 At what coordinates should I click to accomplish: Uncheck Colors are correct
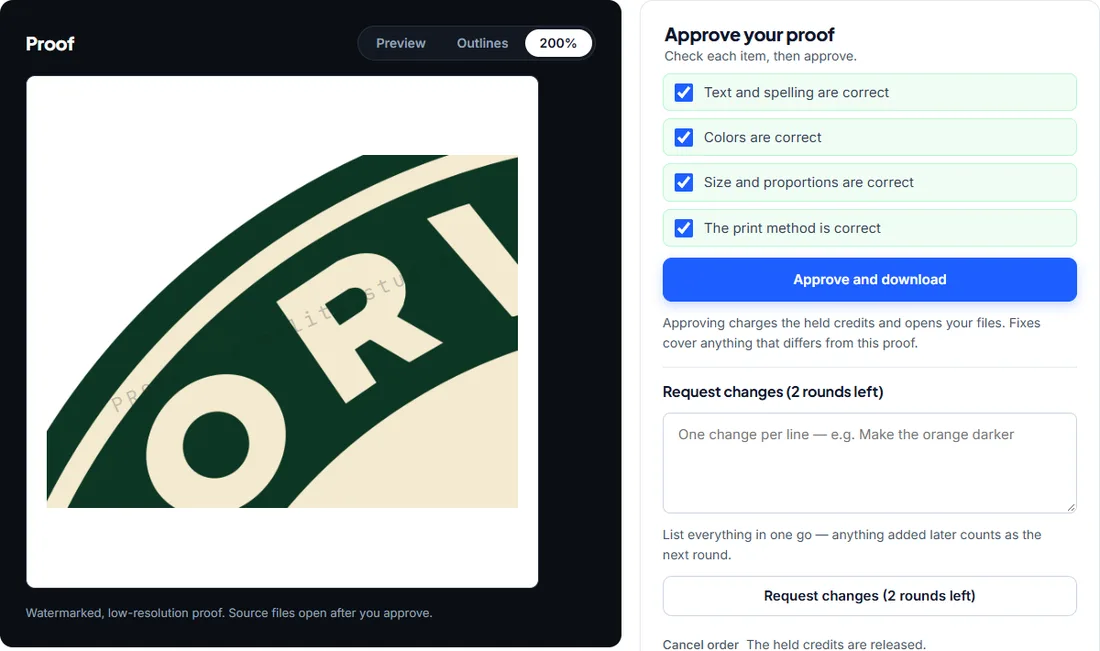pos(683,137)
